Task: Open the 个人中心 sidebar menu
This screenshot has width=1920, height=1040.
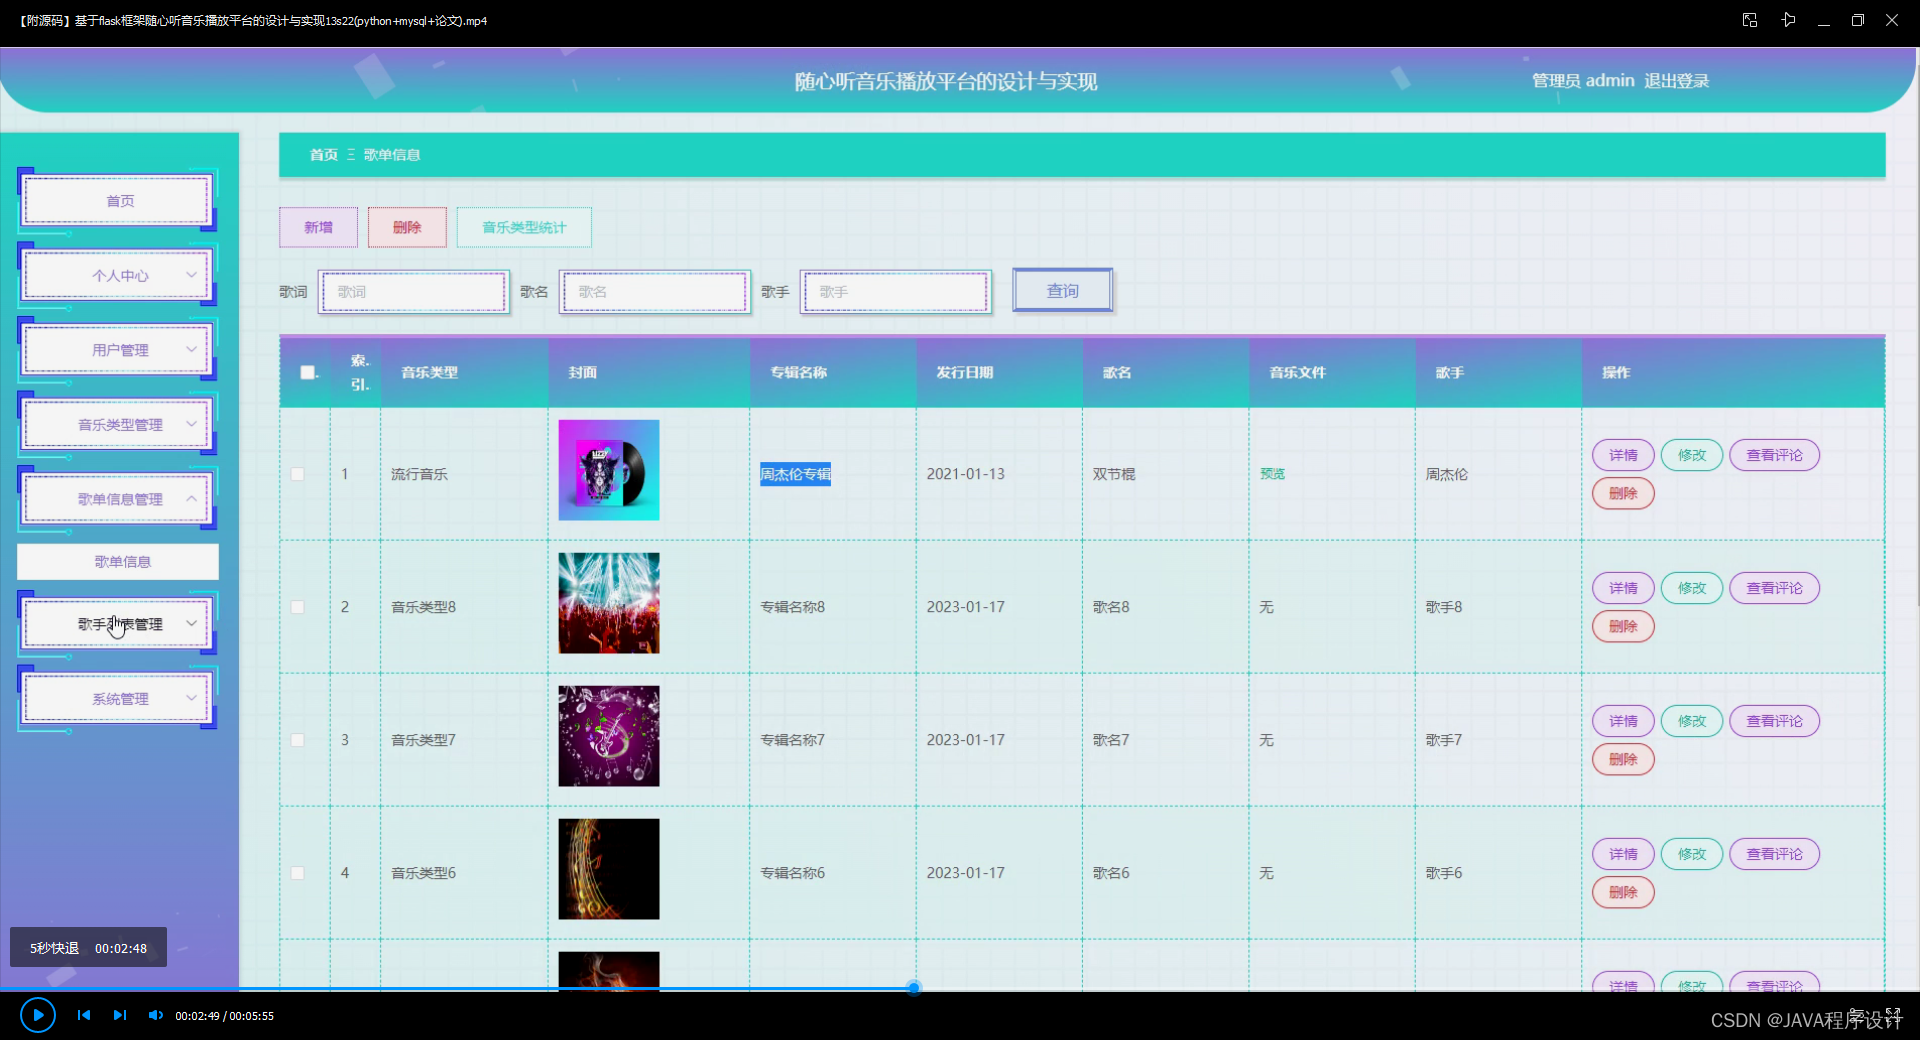Action: click(x=118, y=275)
